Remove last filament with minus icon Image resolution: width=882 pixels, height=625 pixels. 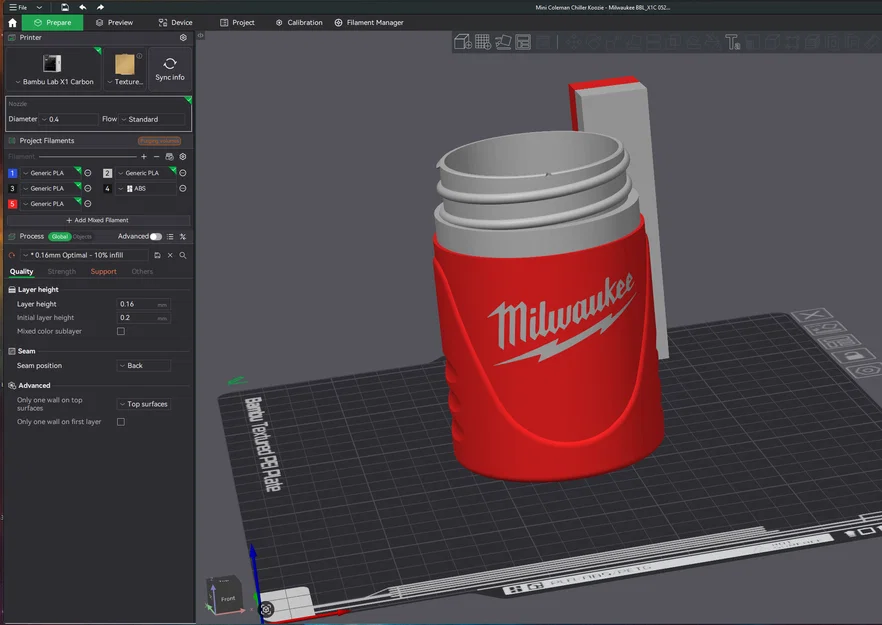pos(156,156)
